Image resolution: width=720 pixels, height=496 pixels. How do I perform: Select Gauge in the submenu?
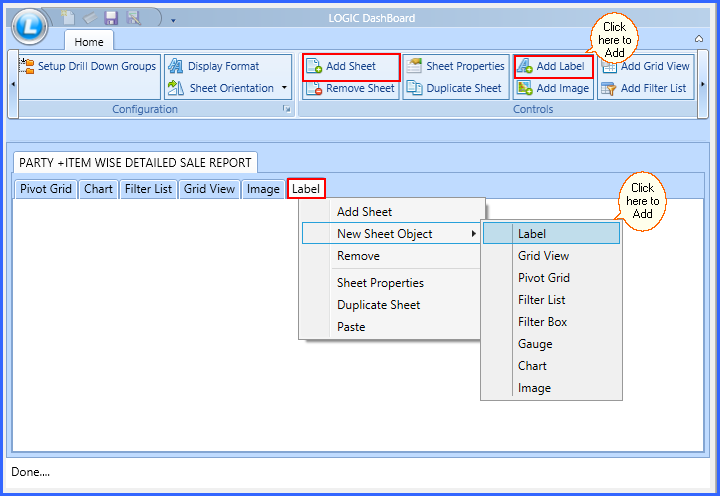point(551,344)
